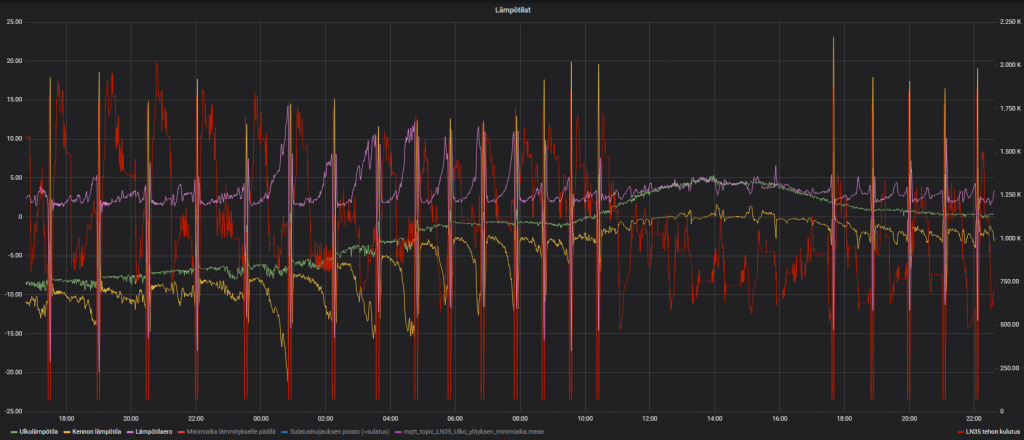Toggle LN35 tehon kulutus legend series
This screenshot has height=440, width=1024.
993,432
